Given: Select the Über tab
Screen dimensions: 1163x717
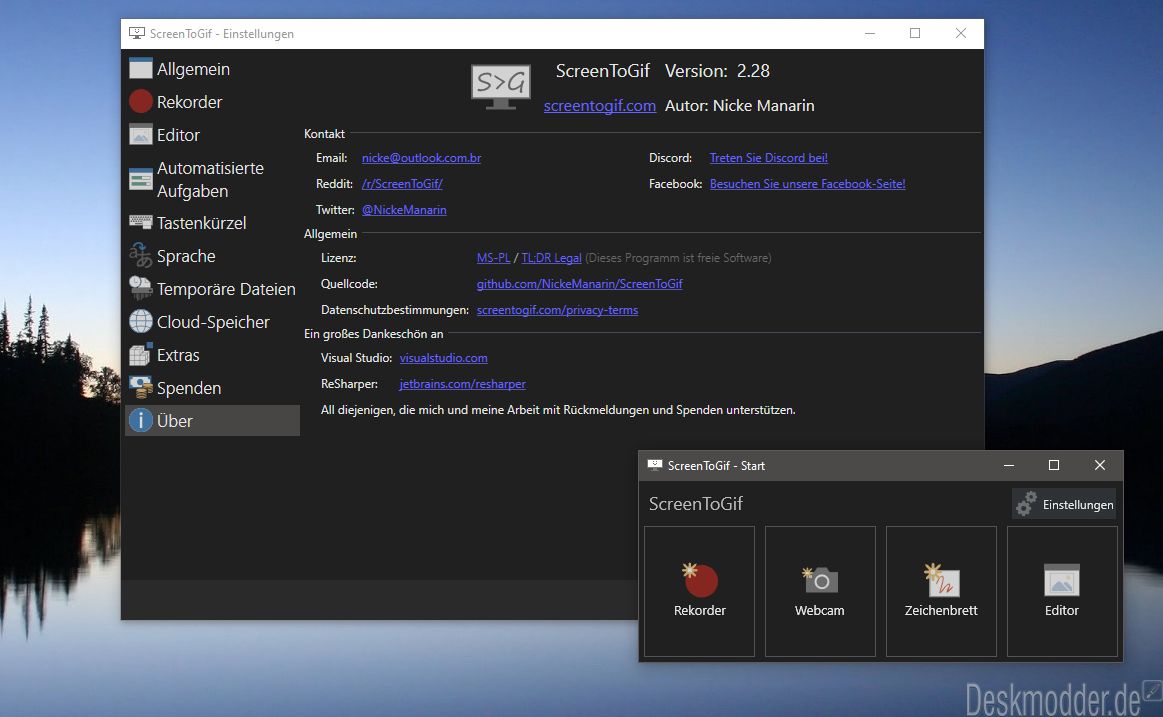Looking at the screenshot, I should (x=213, y=420).
